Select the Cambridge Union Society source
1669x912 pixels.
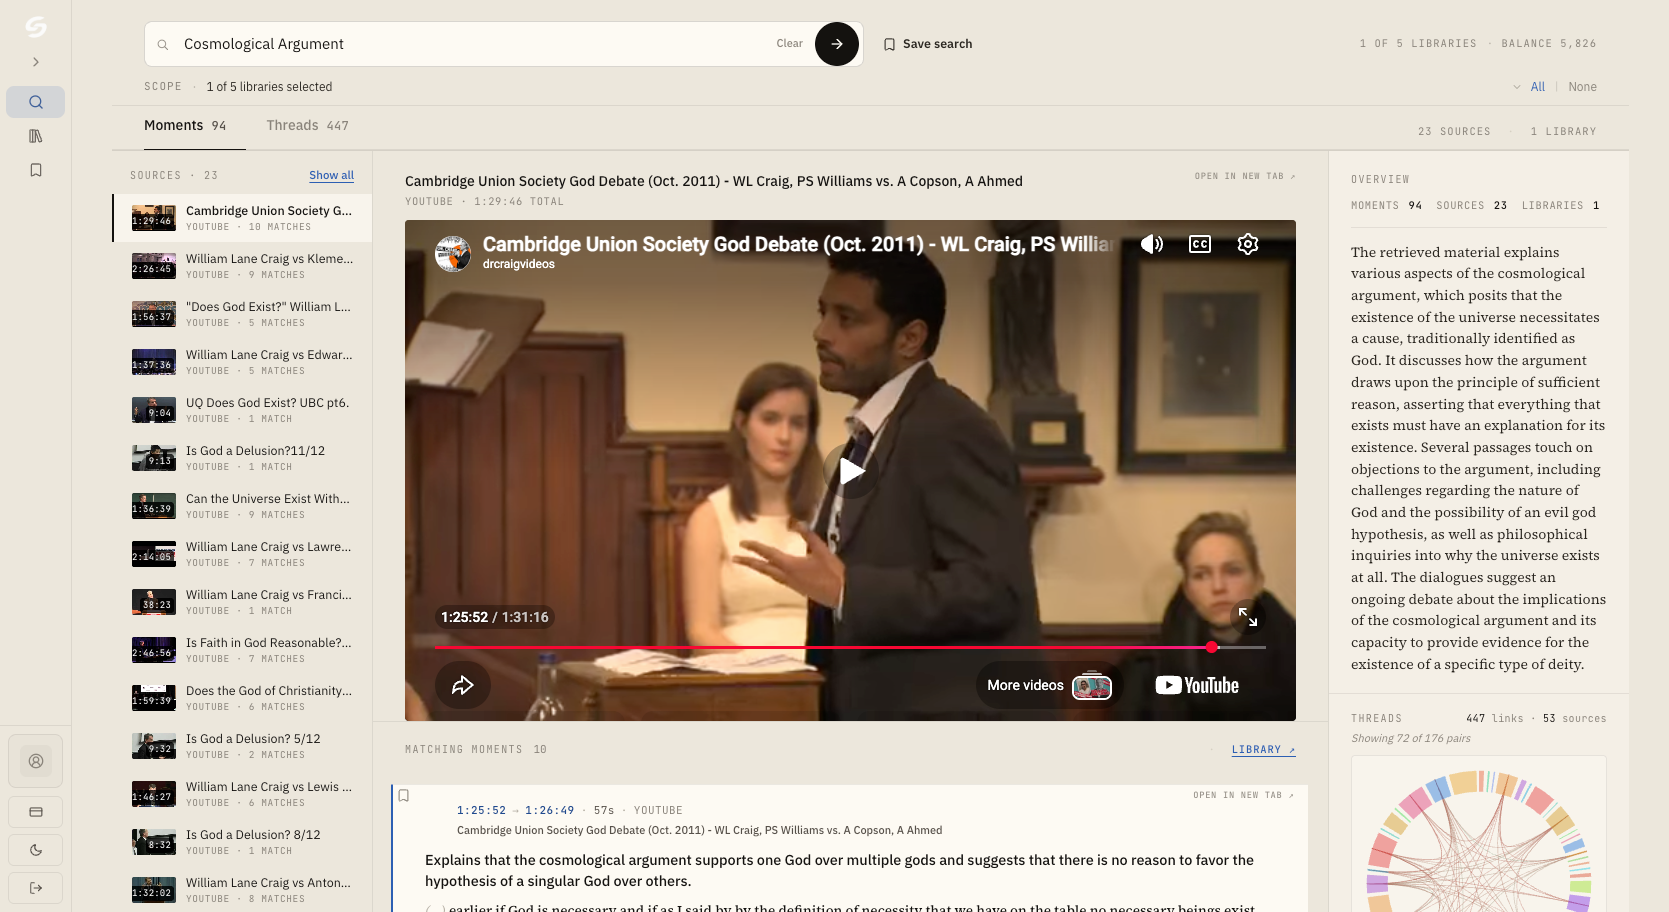pyautogui.click(x=242, y=218)
